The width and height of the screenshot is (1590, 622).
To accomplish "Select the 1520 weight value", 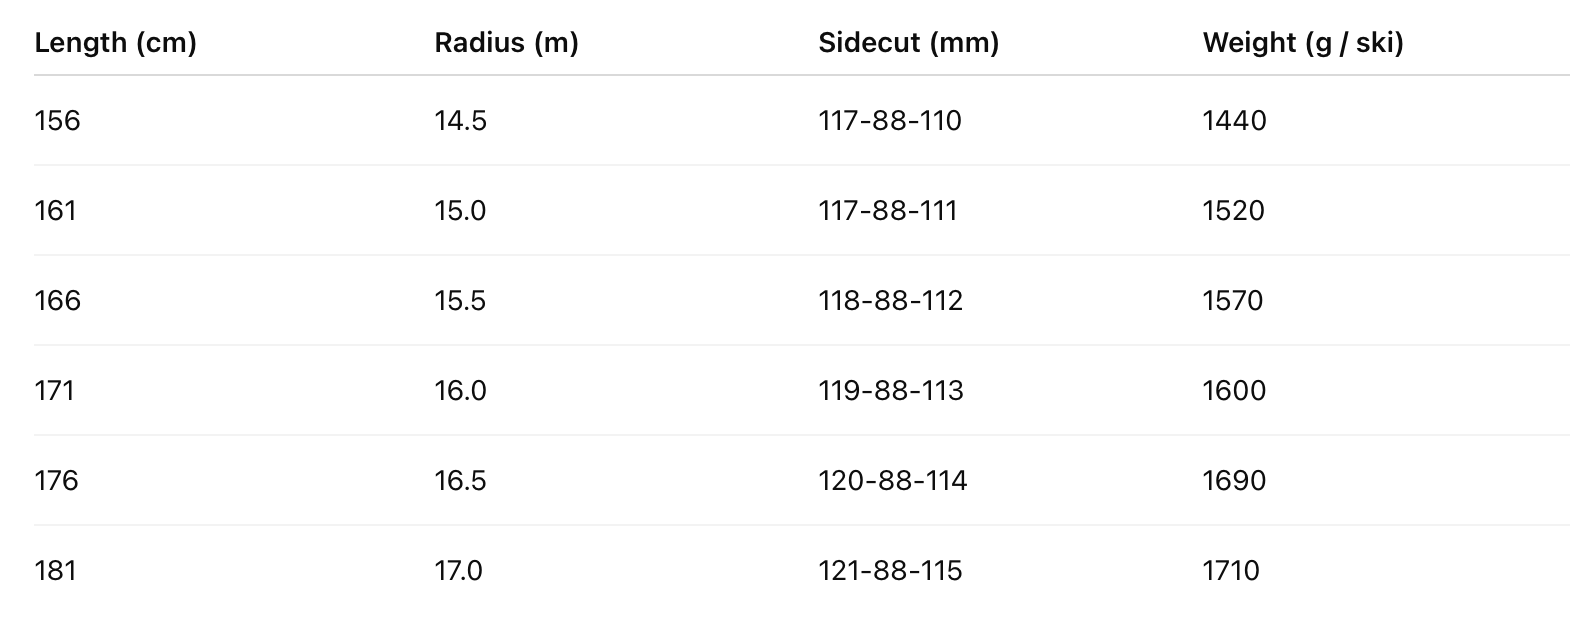I will (x=1233, y=211).
